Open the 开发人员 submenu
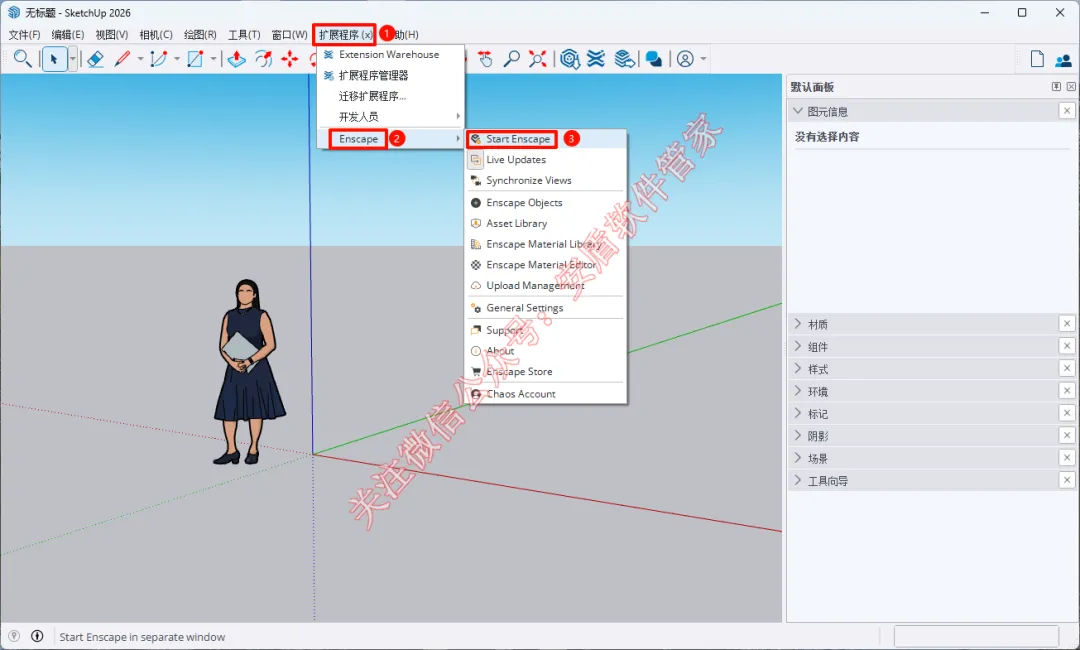 (x=391, y=116)
